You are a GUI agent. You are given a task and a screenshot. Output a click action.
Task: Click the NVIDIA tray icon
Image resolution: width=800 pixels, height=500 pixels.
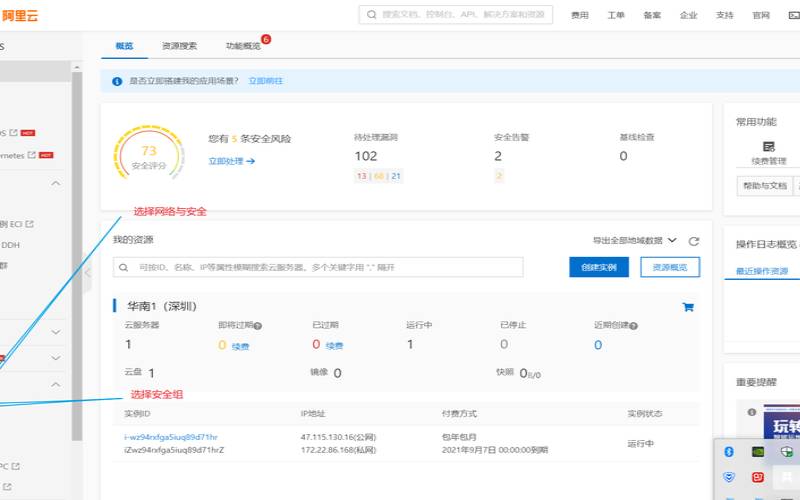pos(758,452)
